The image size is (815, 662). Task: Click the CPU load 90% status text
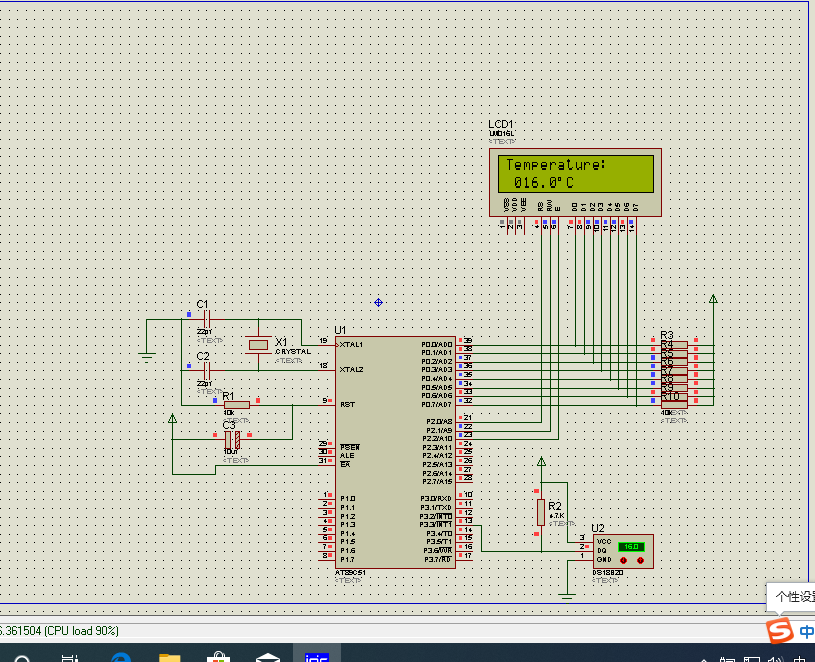click(x=81, y=631)
